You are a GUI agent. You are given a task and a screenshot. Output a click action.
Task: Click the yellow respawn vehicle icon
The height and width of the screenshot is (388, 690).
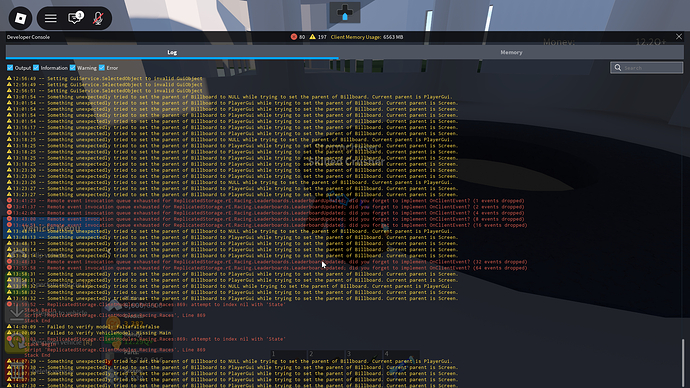coord(17,341)
